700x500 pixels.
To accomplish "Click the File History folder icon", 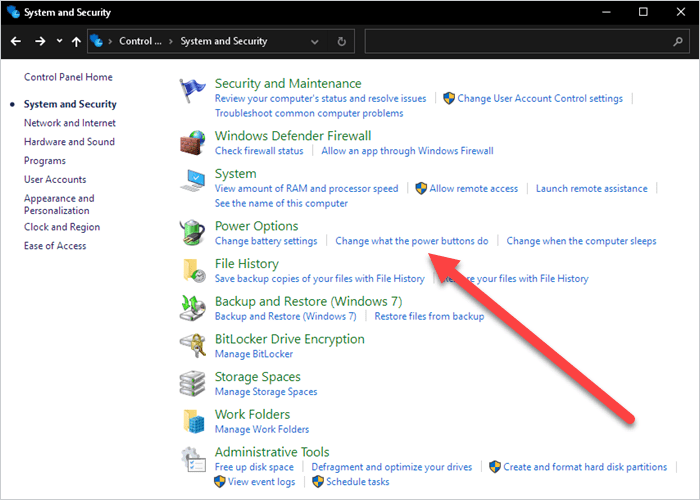I will pyautogui.click(x=194, y=271).
